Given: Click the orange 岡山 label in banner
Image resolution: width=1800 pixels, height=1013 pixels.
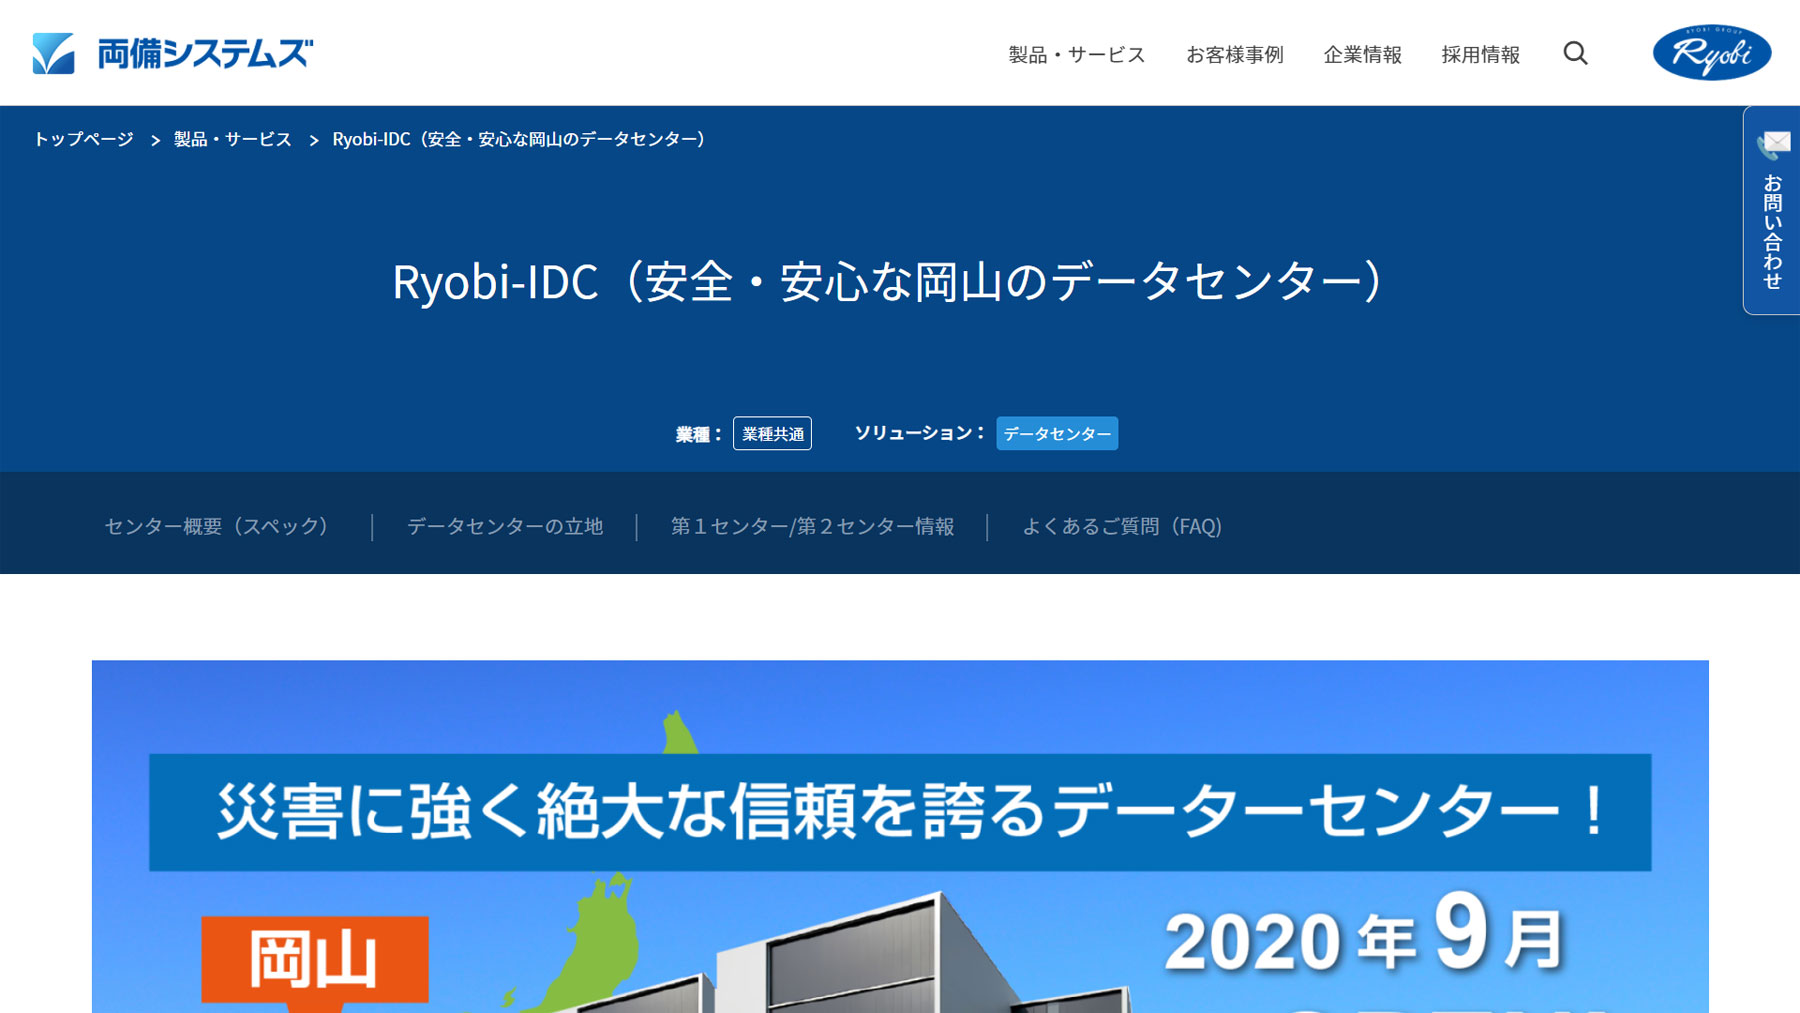Looking at the screenshot, I should [x=315, y=959].
